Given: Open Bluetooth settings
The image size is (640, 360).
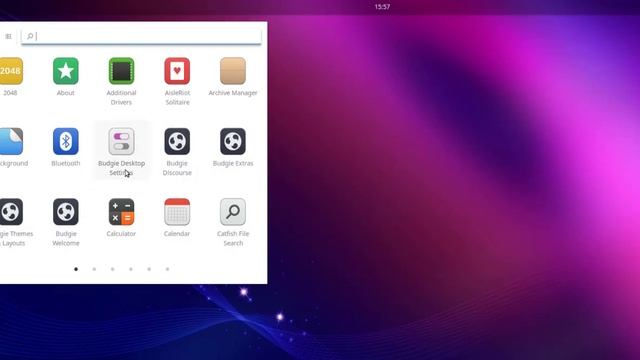Looking at the screenshot, I should click(66, 142).
